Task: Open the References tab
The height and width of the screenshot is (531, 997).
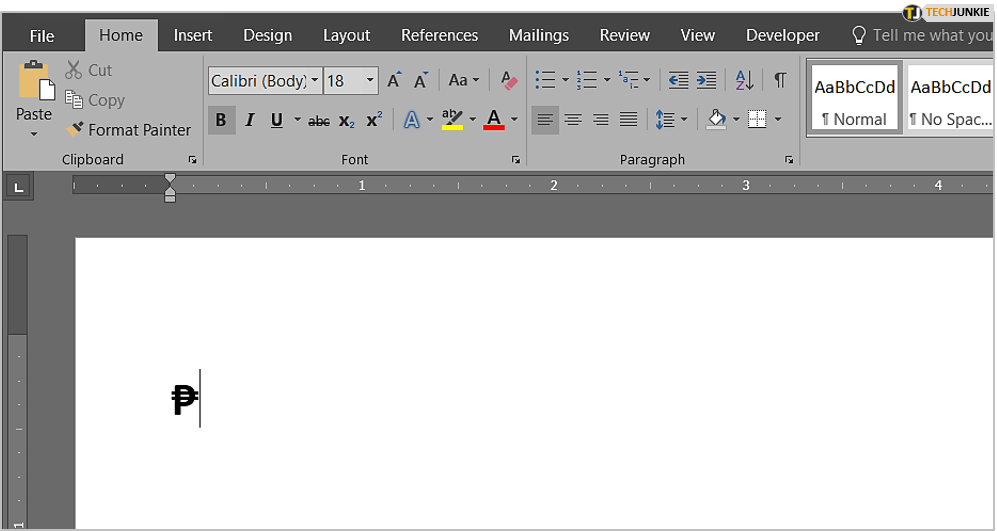Action: [439, 35]
